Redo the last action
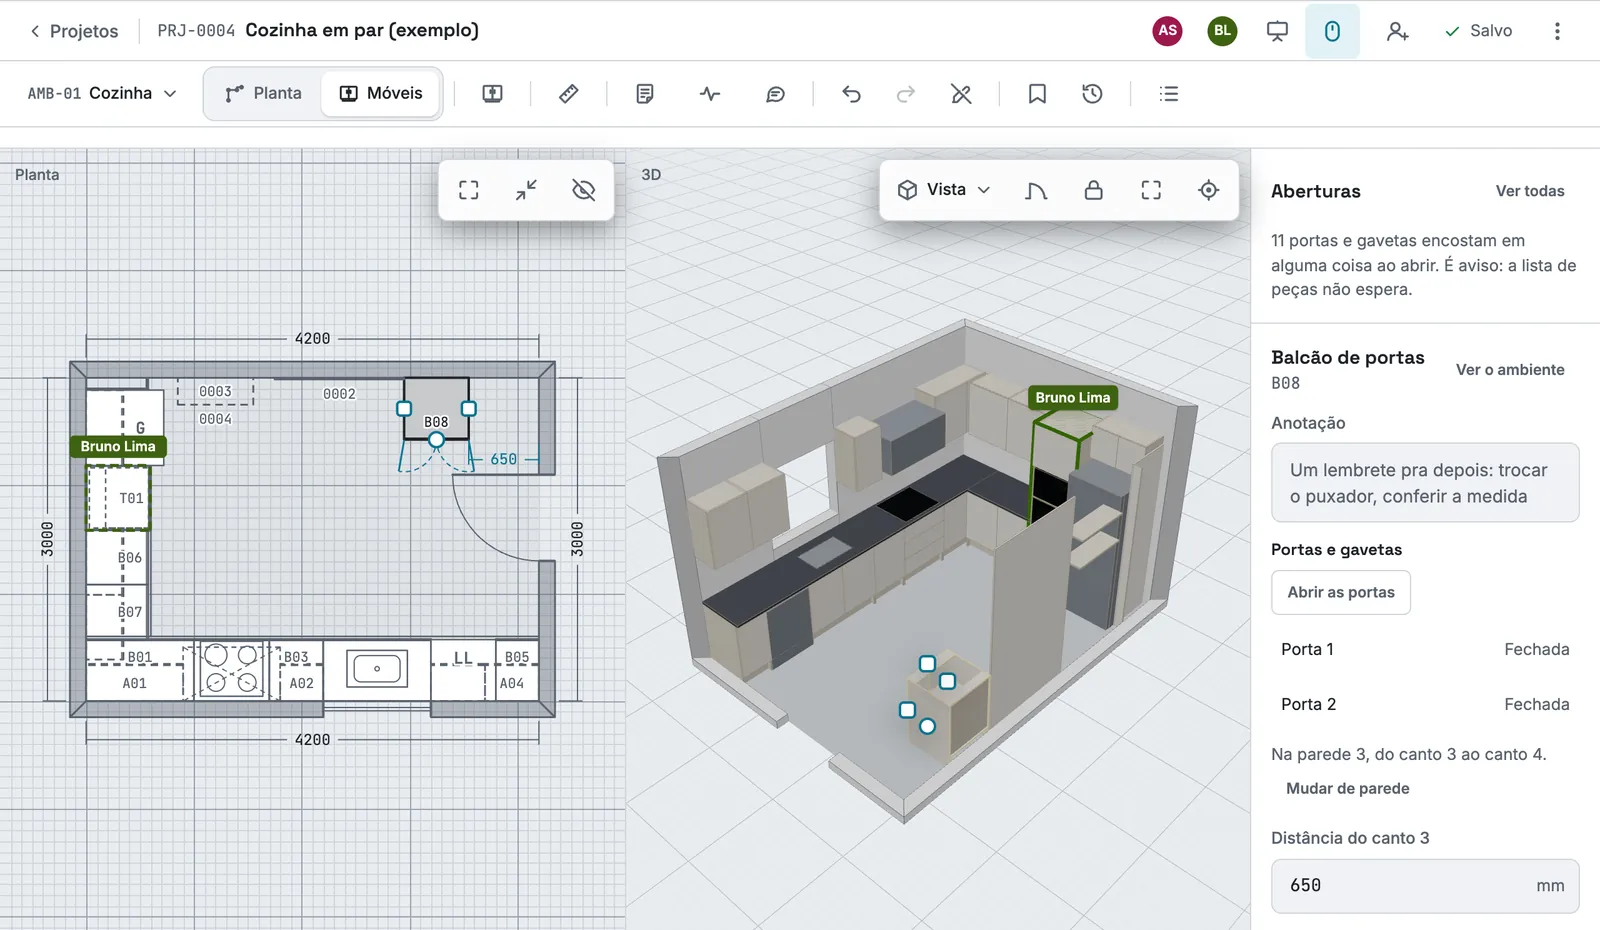Image resolution: width=1600 pixels, height=930 pixels. [906, 93]
